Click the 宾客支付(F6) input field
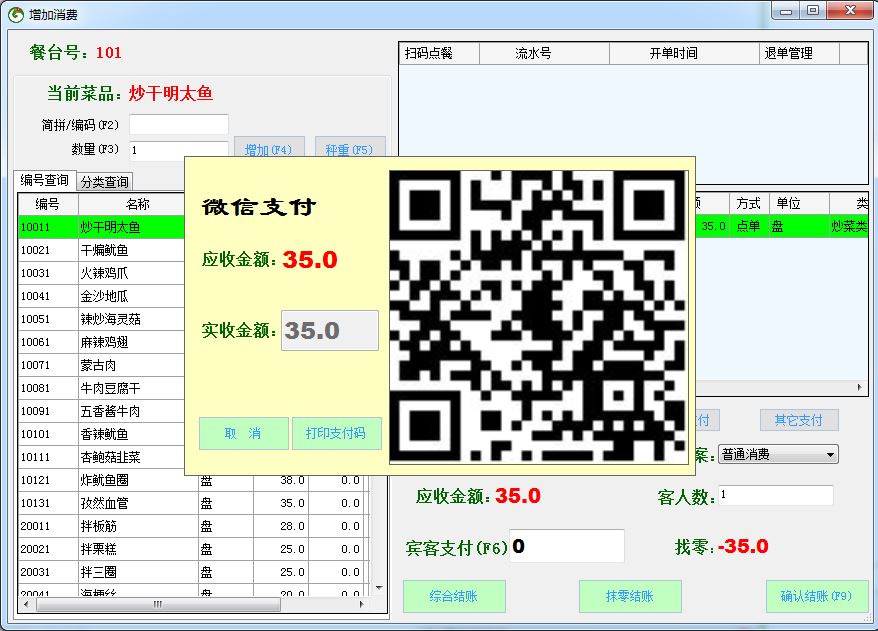The image size is (878, 631). tap(567, 546)
